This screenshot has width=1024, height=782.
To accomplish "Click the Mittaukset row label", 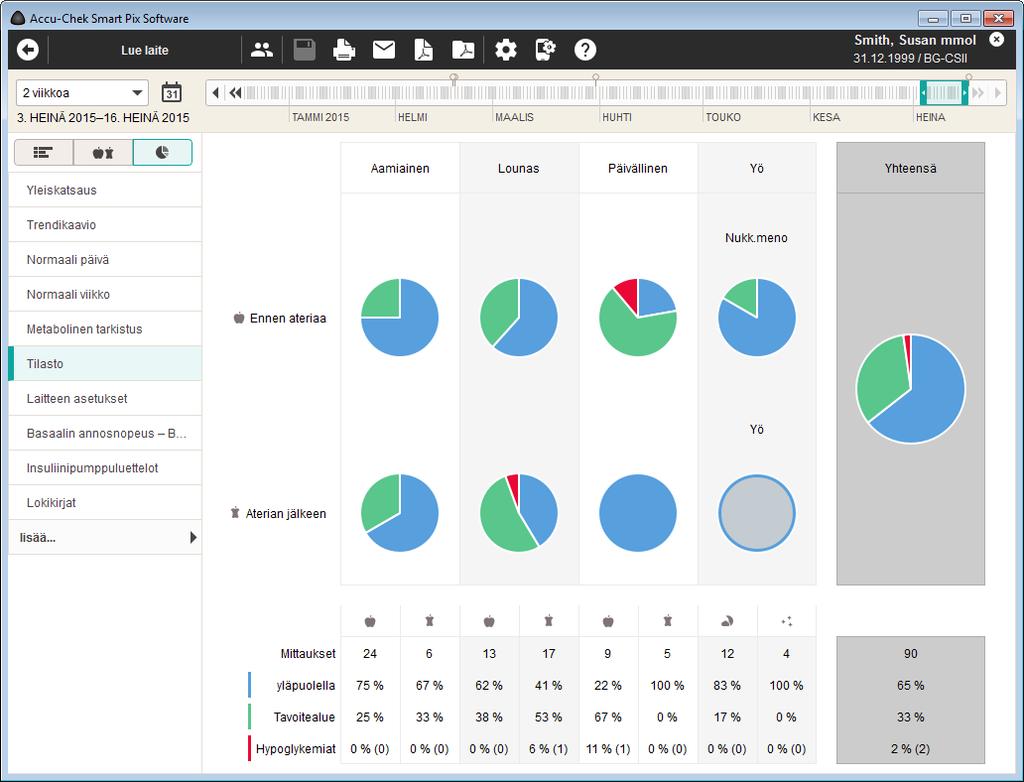I will pyautogui.click(x=308, y=653).
